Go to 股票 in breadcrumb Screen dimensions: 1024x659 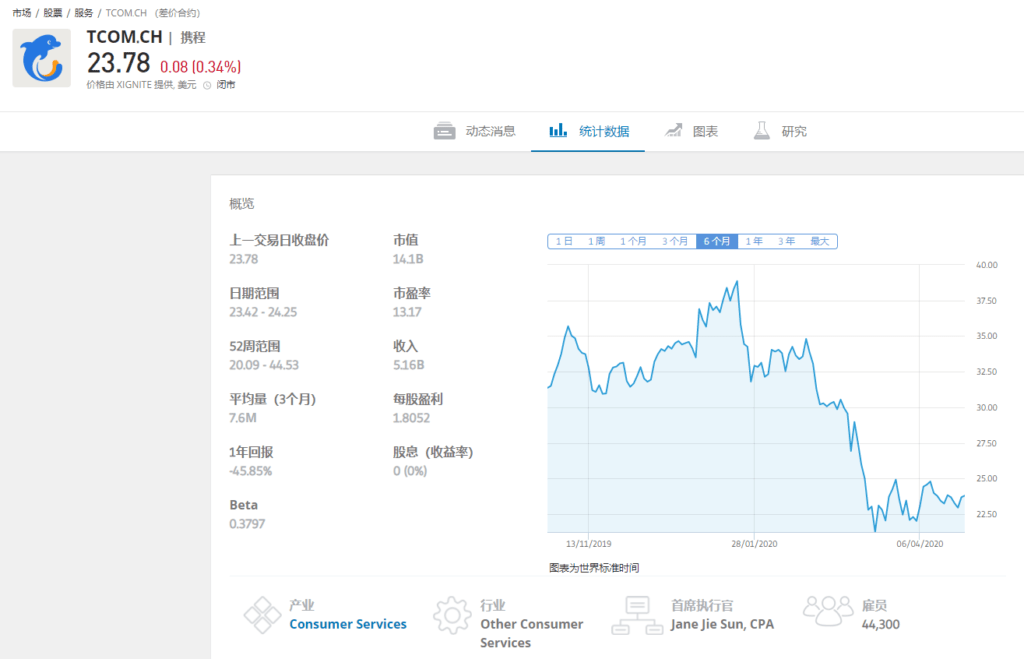click(53, 13)
